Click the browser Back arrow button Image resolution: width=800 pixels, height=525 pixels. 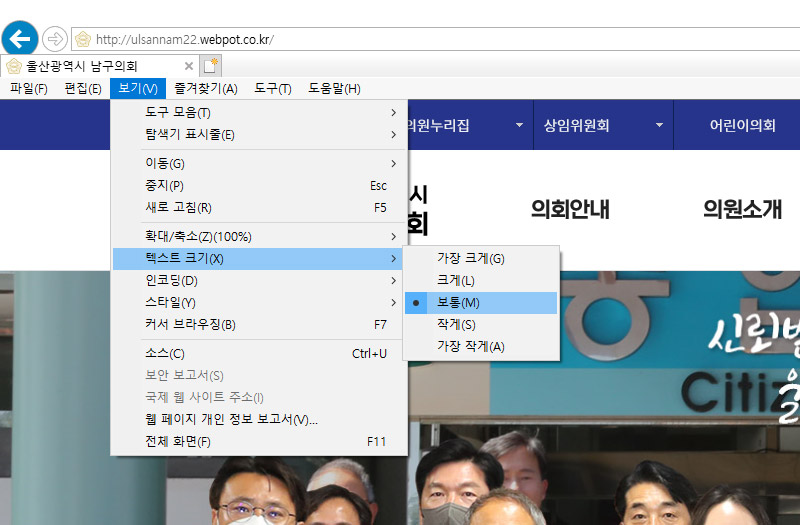coord(20,38)
